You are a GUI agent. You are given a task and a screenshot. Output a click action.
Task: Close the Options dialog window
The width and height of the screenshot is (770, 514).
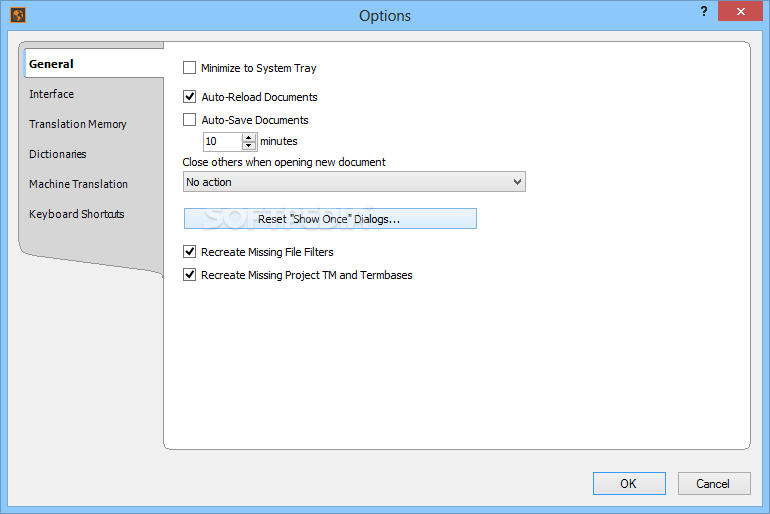(x=739, y=11)
